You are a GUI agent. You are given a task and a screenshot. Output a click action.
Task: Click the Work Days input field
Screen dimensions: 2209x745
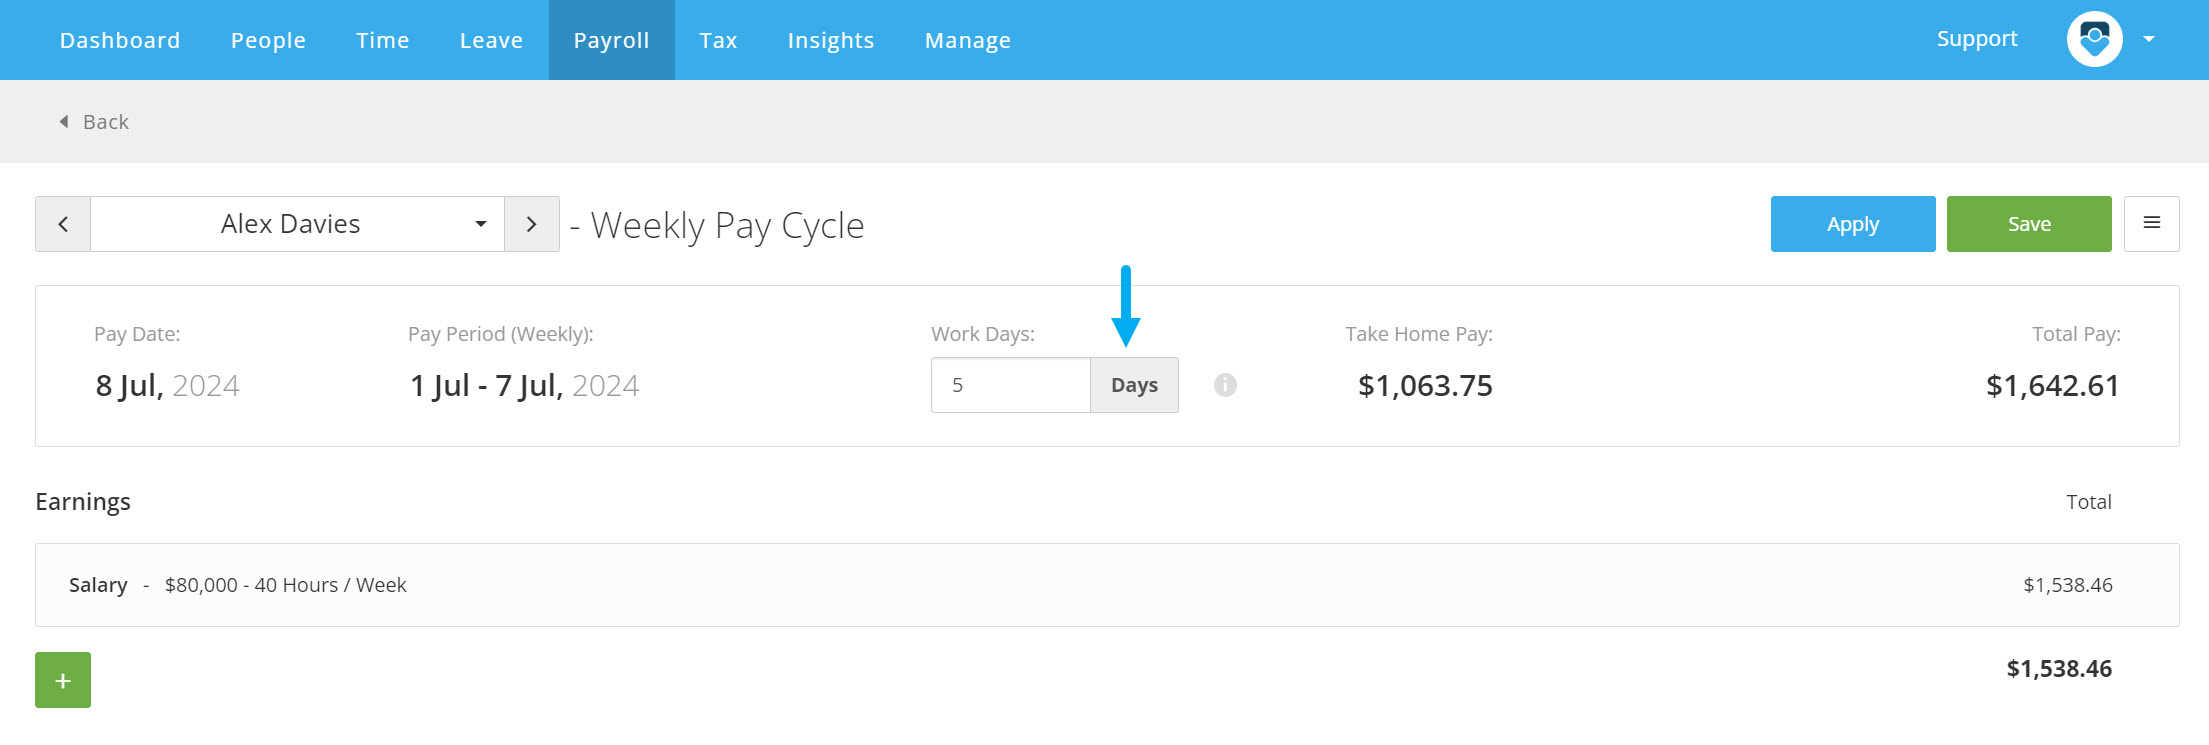tap(1010, 385)
